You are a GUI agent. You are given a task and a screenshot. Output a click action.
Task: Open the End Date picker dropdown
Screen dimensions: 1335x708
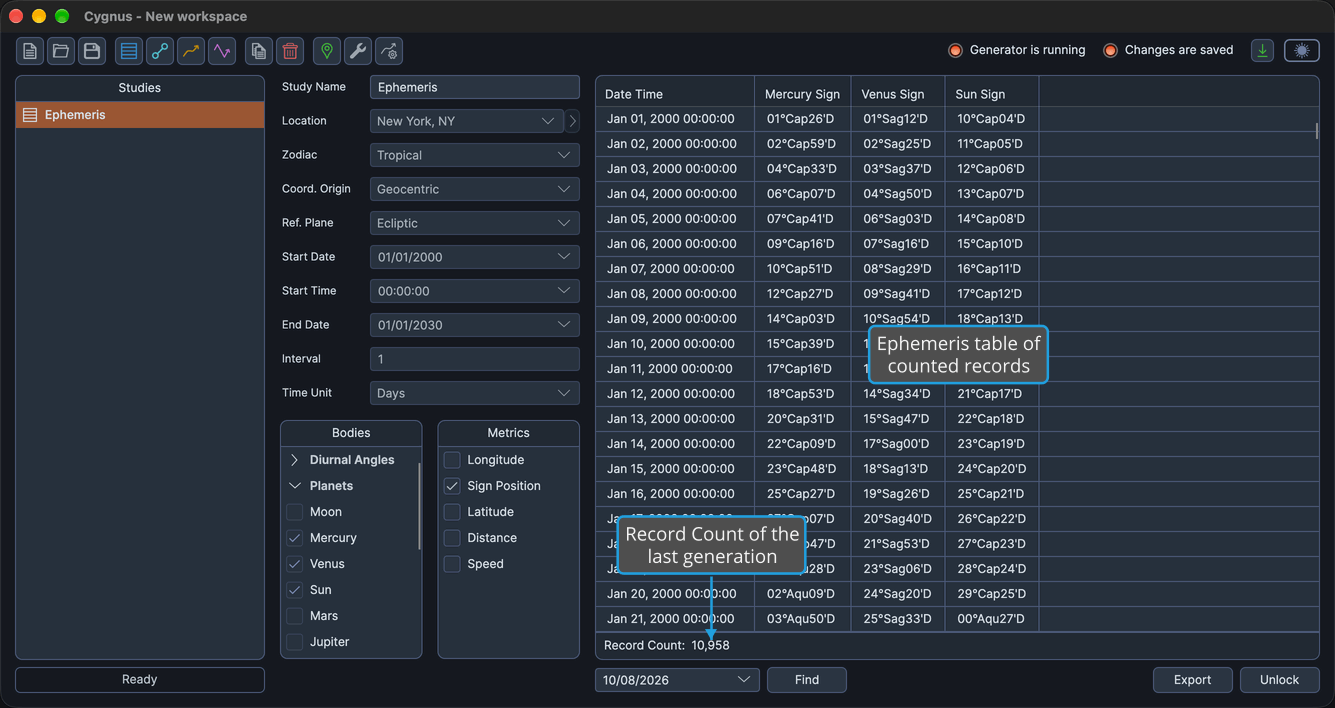tap(475, 325)
